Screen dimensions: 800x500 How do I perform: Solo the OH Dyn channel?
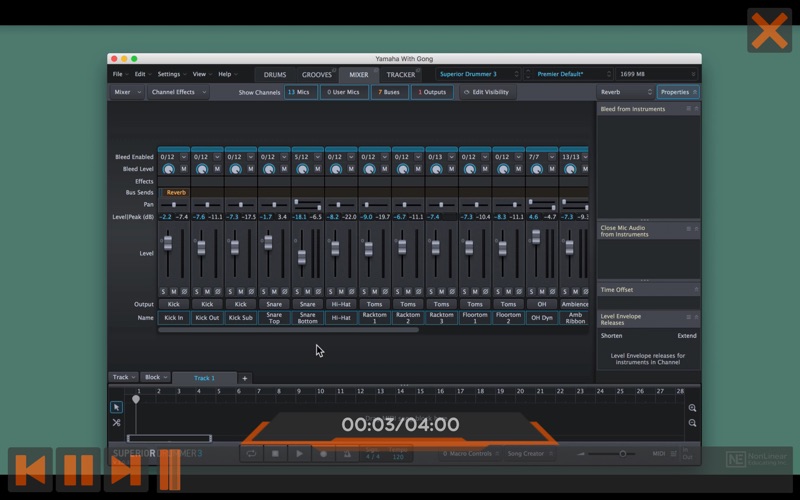(532, 292)
